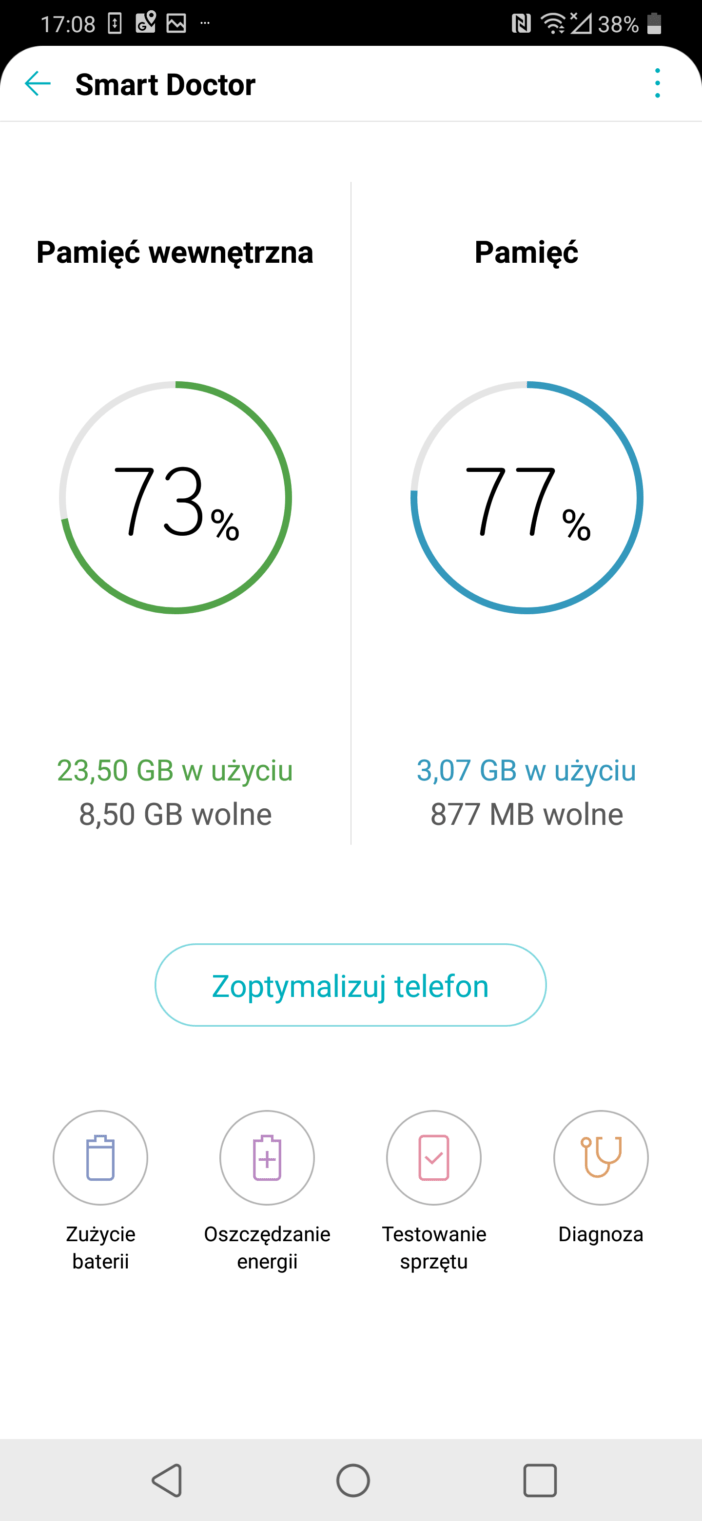702x1521 pixels.
Task: Open the three-dot overflow menu
Action: [x=657, y=84]
